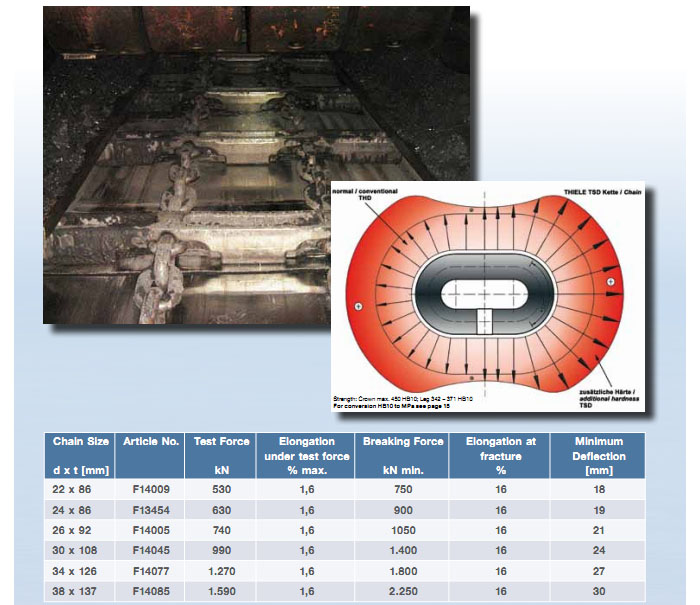This screenshot has width=700, height=605.
Task: Click the plus symbol on the diagram's right lobe
Action: point(609,284)
